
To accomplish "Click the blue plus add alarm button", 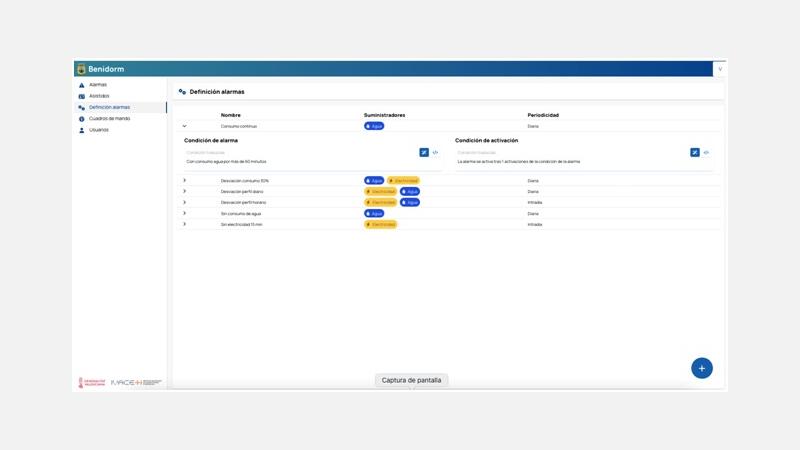I will click(702, 368).
